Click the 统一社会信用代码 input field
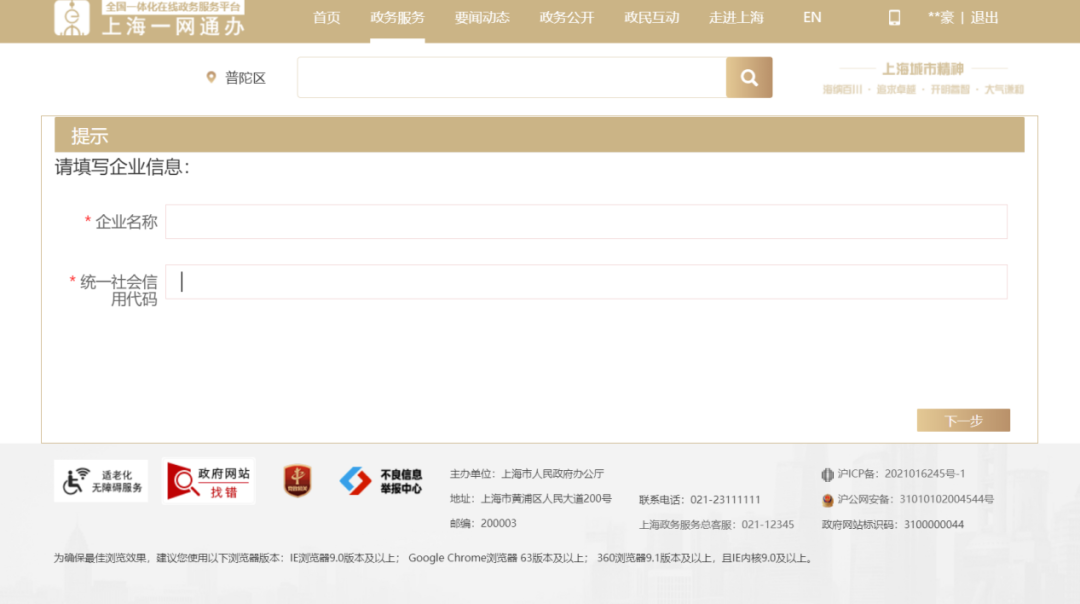Screen dimensions: 1080x604 point(585,282)
